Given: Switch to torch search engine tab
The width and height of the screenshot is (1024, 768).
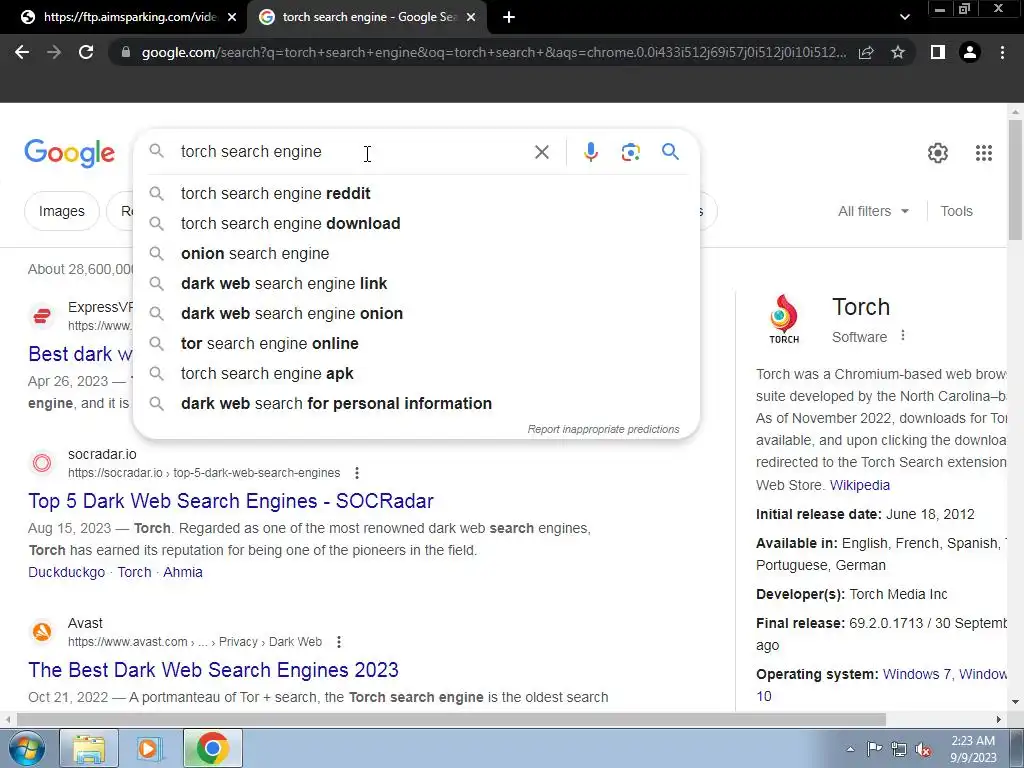Looking at the screenshot, I should coord(366,17).
